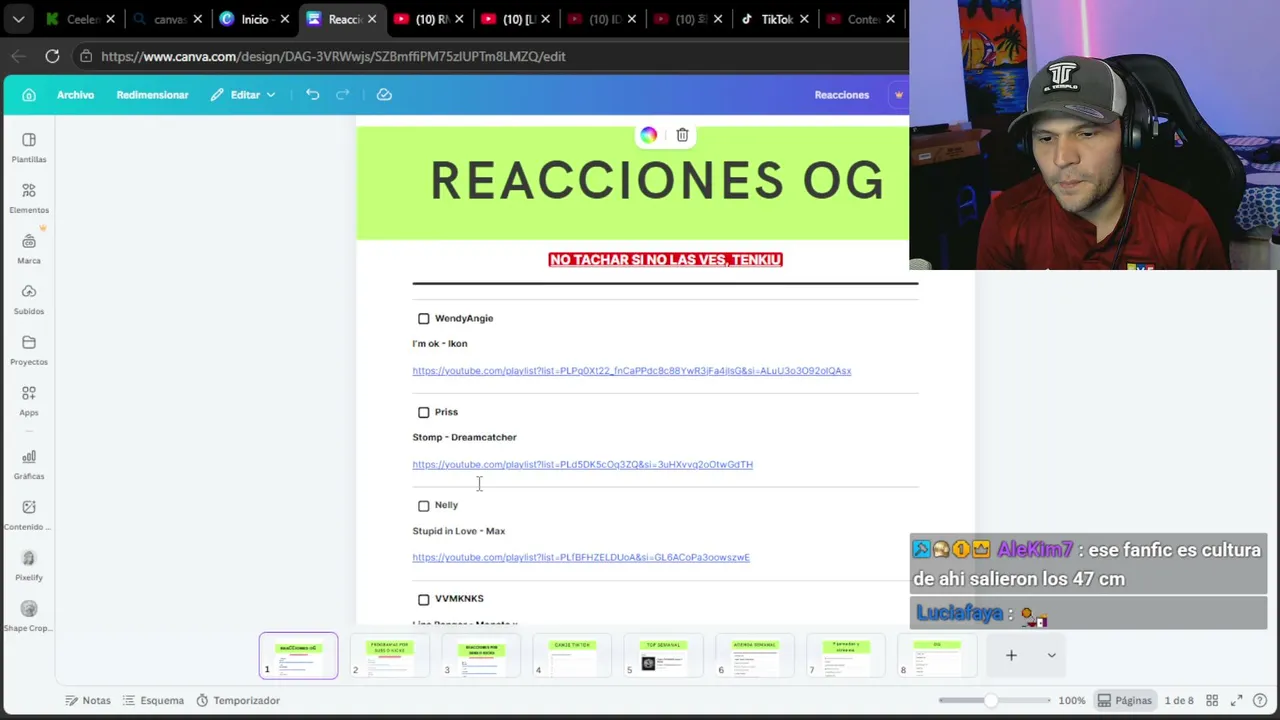The width and height of the screenshot is (1280, 720).
Task: Open the browser tab search dropdown
Action: click(x=19, y=19)
